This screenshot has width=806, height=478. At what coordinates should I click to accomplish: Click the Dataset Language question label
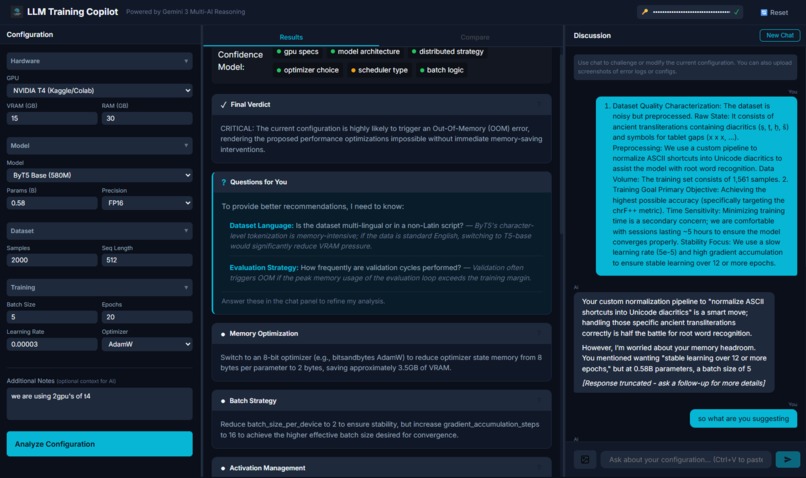tap(261, 226)
